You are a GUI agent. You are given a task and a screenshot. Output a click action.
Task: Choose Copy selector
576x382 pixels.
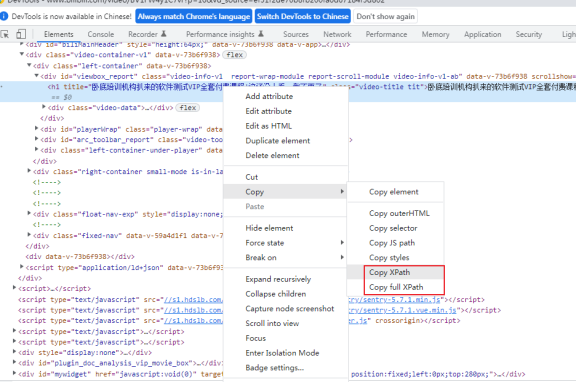(395, 228)
